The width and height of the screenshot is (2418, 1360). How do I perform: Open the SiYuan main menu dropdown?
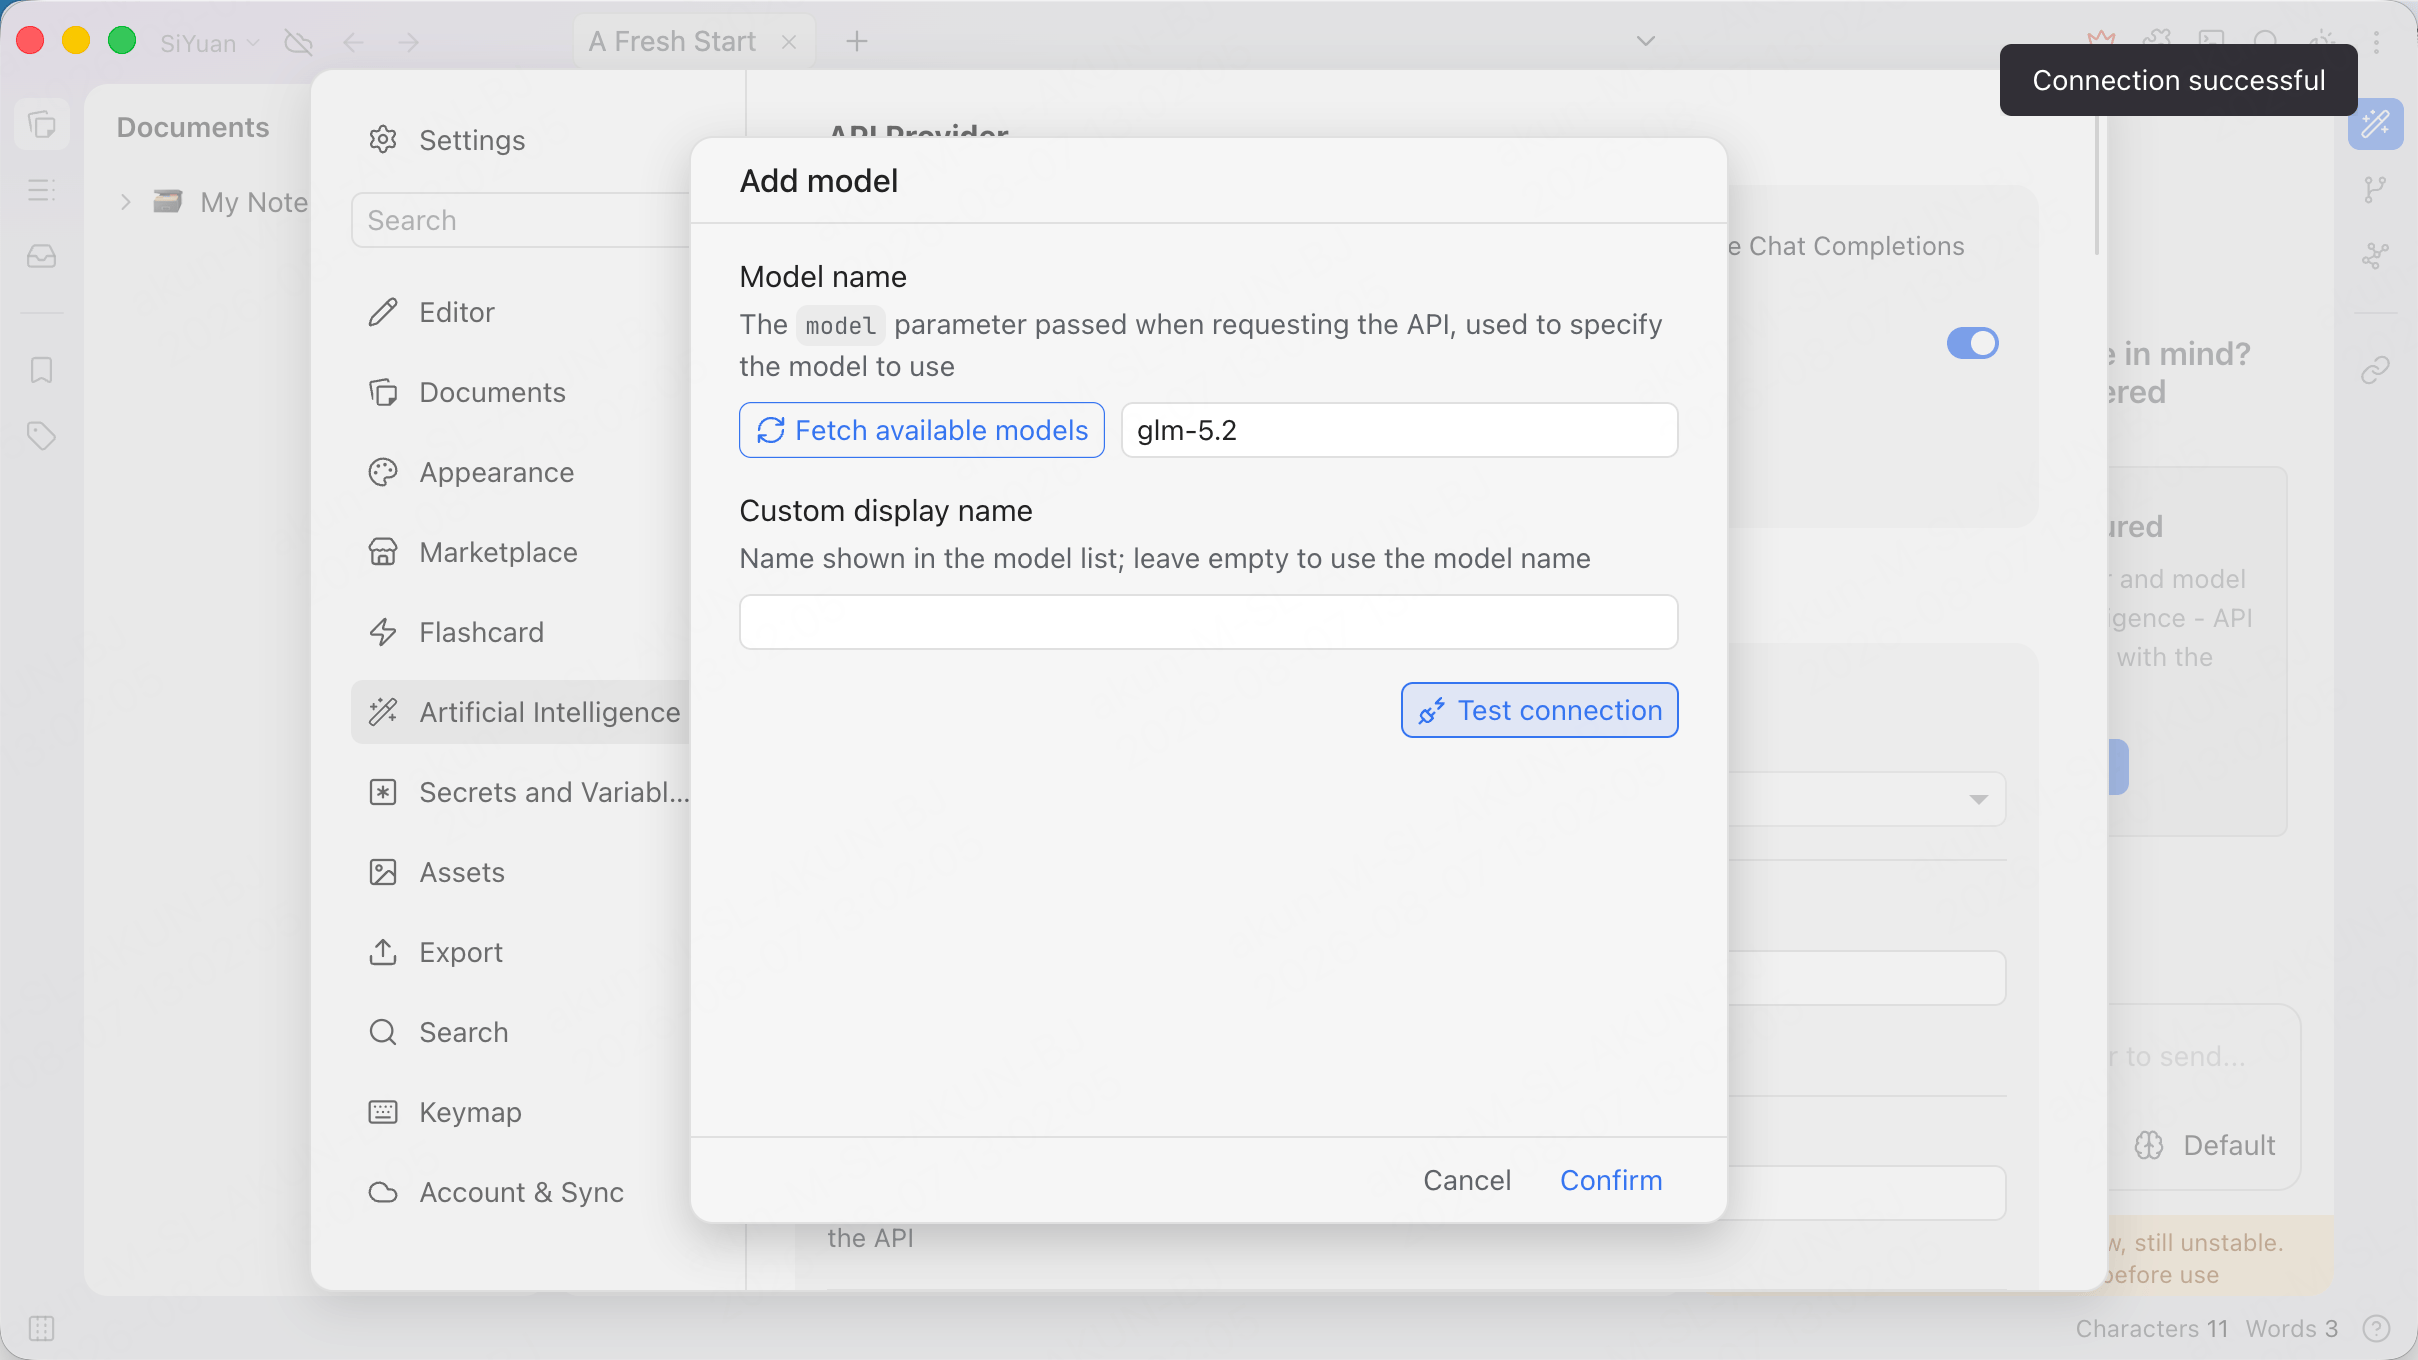210,43
